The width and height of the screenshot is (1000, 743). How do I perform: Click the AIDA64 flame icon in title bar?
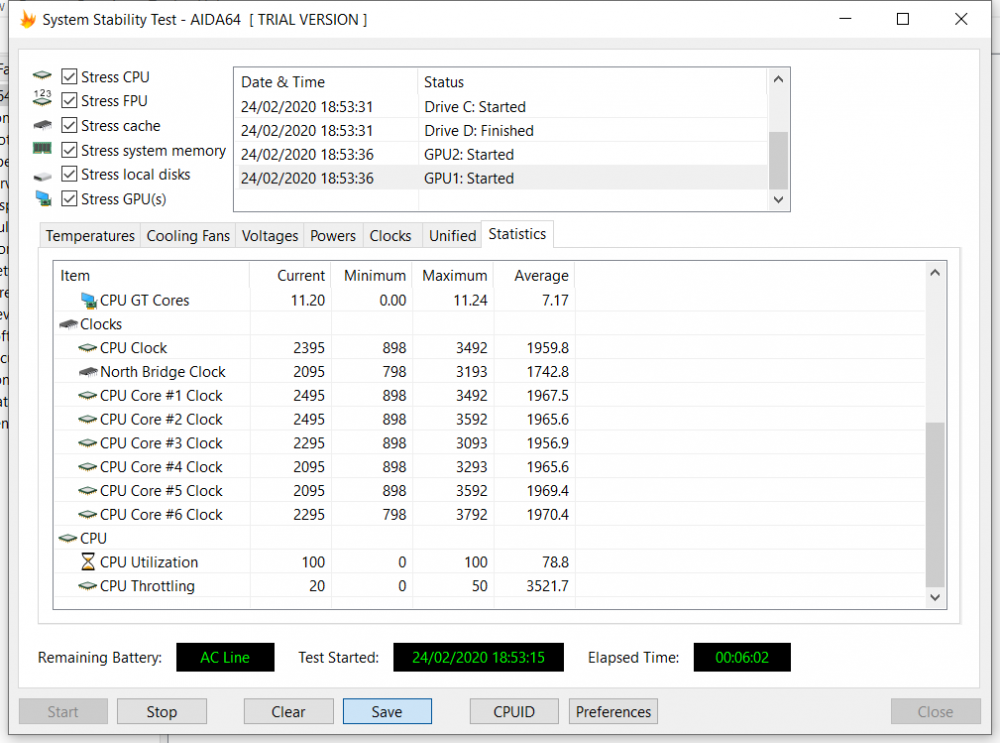28,19
